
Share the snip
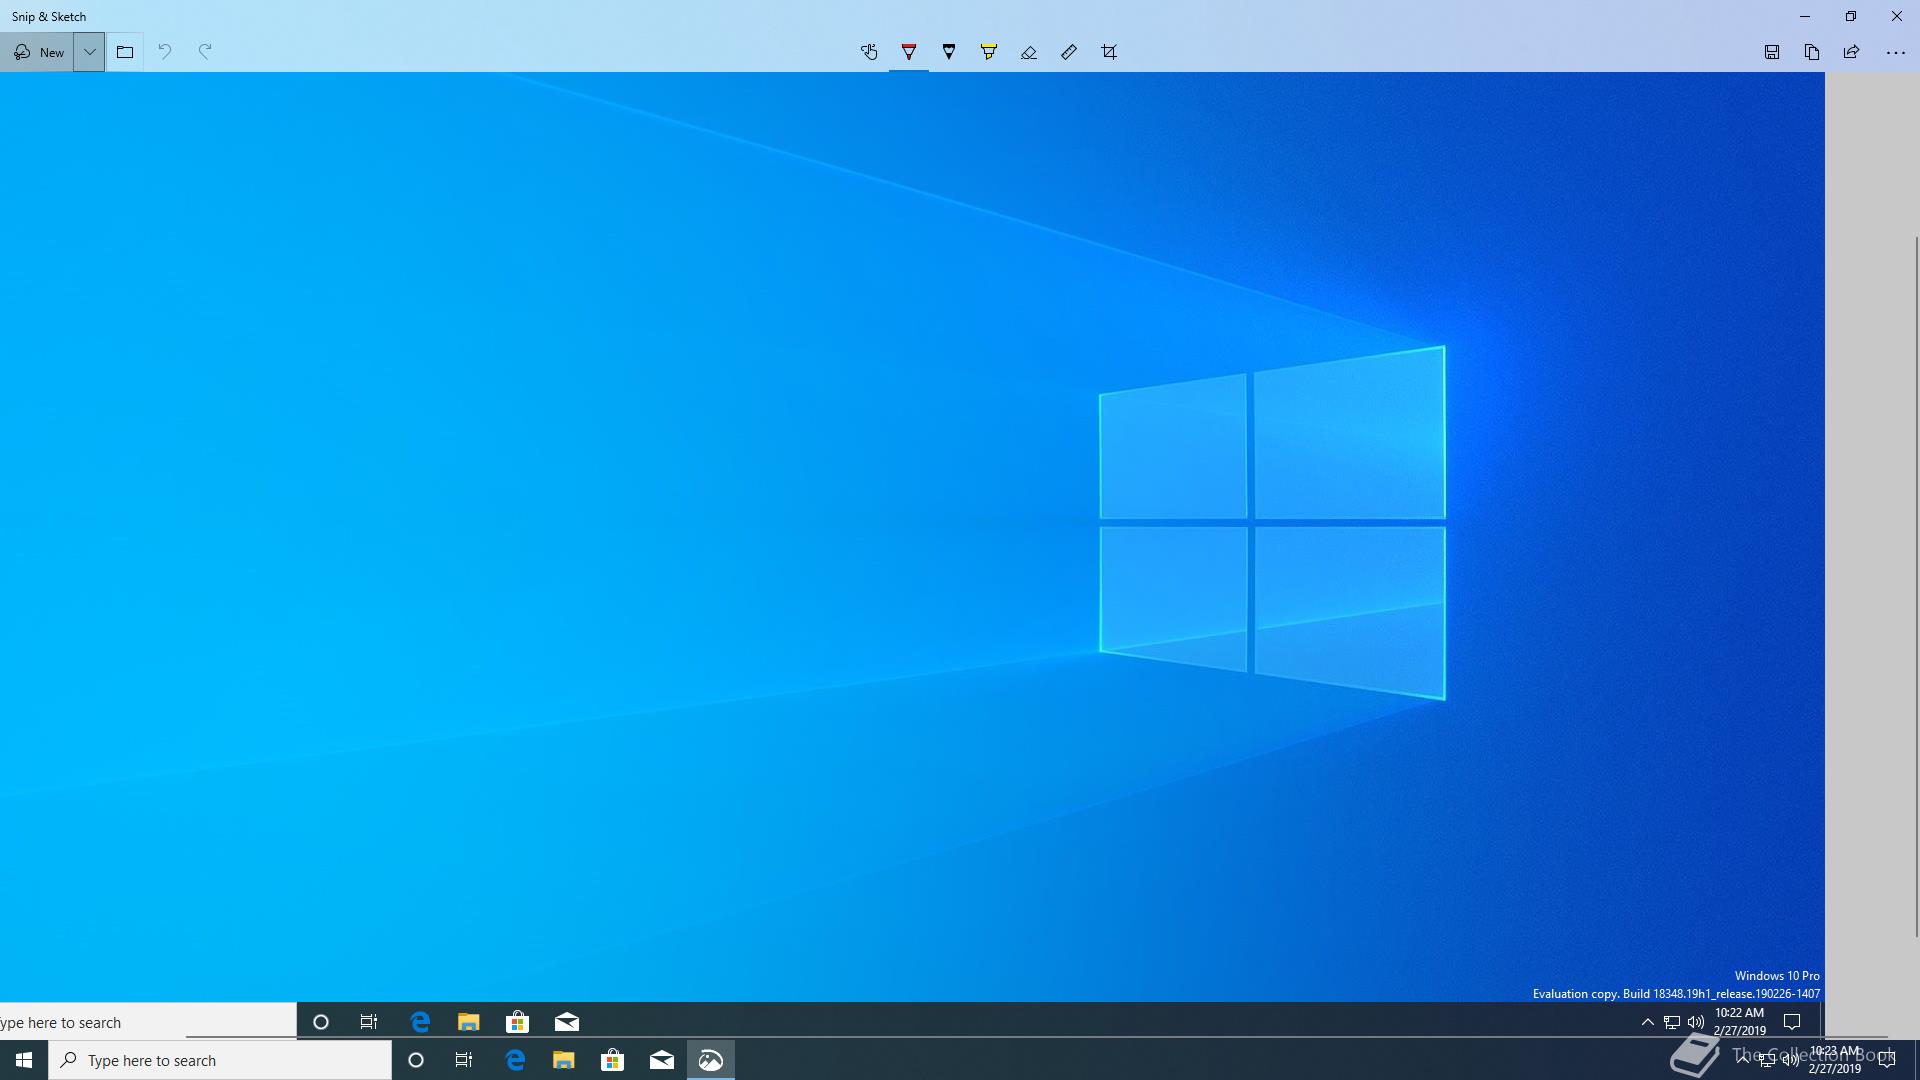[x=1852, y=52]
